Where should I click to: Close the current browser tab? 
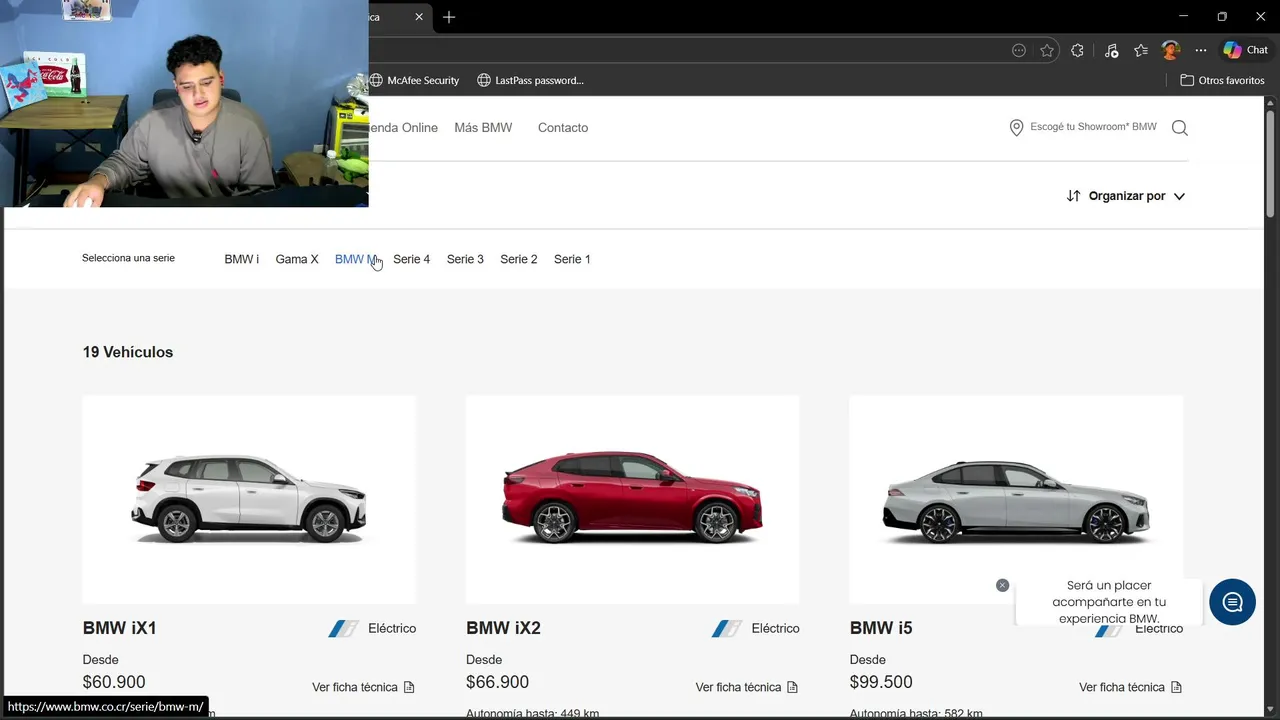[x=419, y=17]
